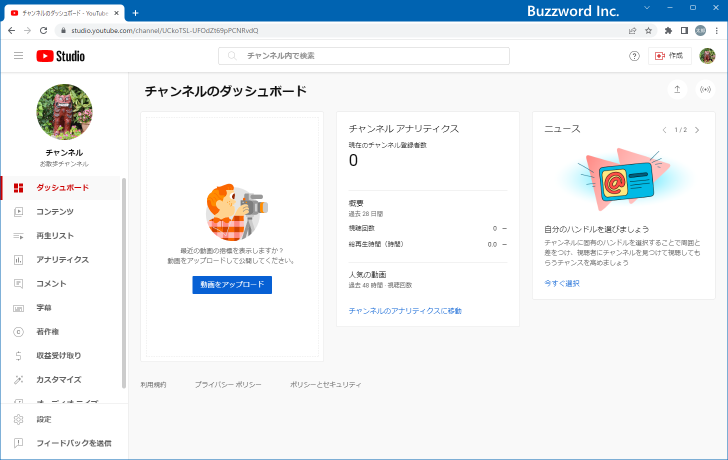This screenshot has height=460, width=728.
Task: Open プライバシー ポリシー footer link
Action: pos(228,385)
